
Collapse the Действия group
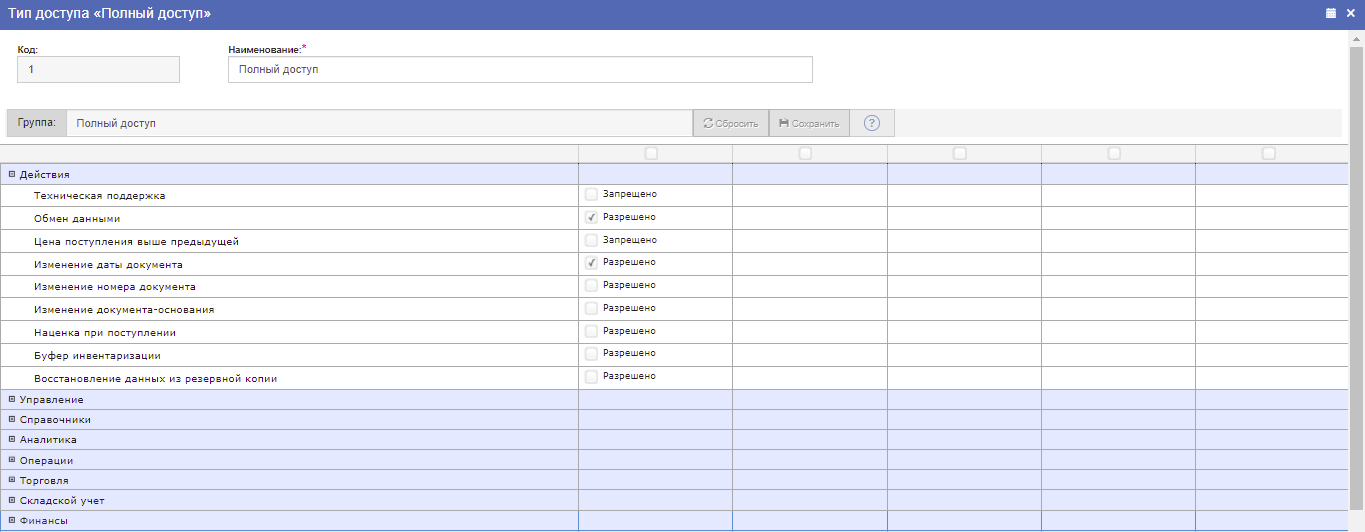(12, 174)
